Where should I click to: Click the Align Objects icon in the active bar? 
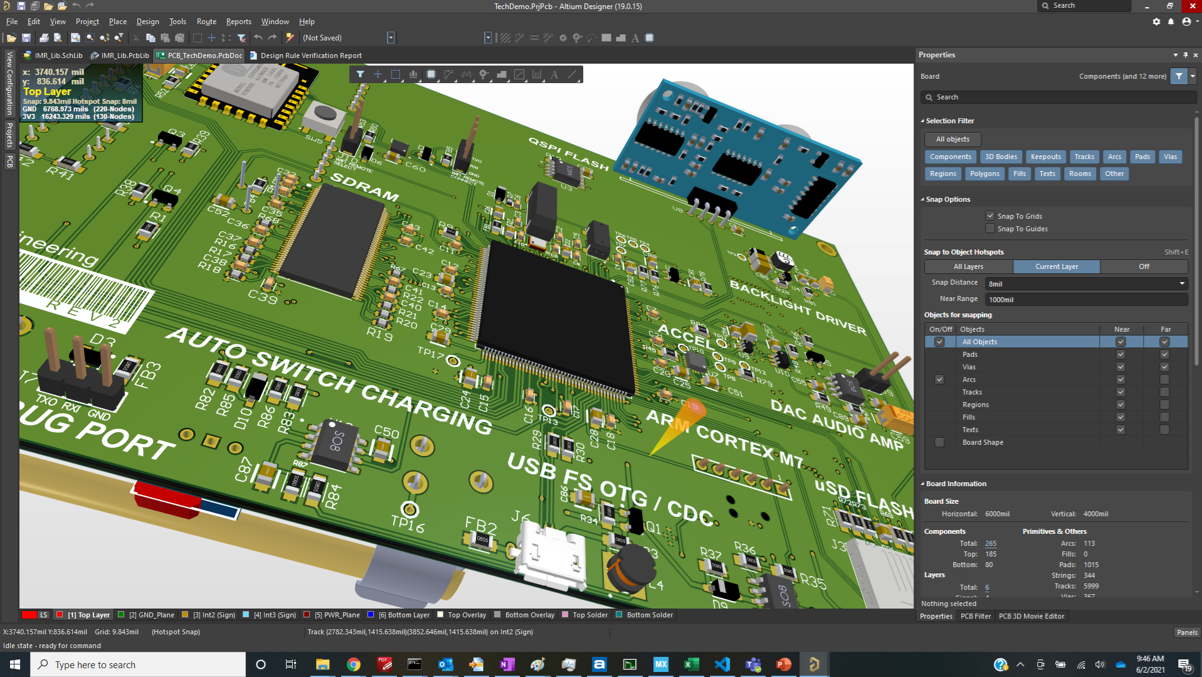pyautogui.click(x=413, y=74)
